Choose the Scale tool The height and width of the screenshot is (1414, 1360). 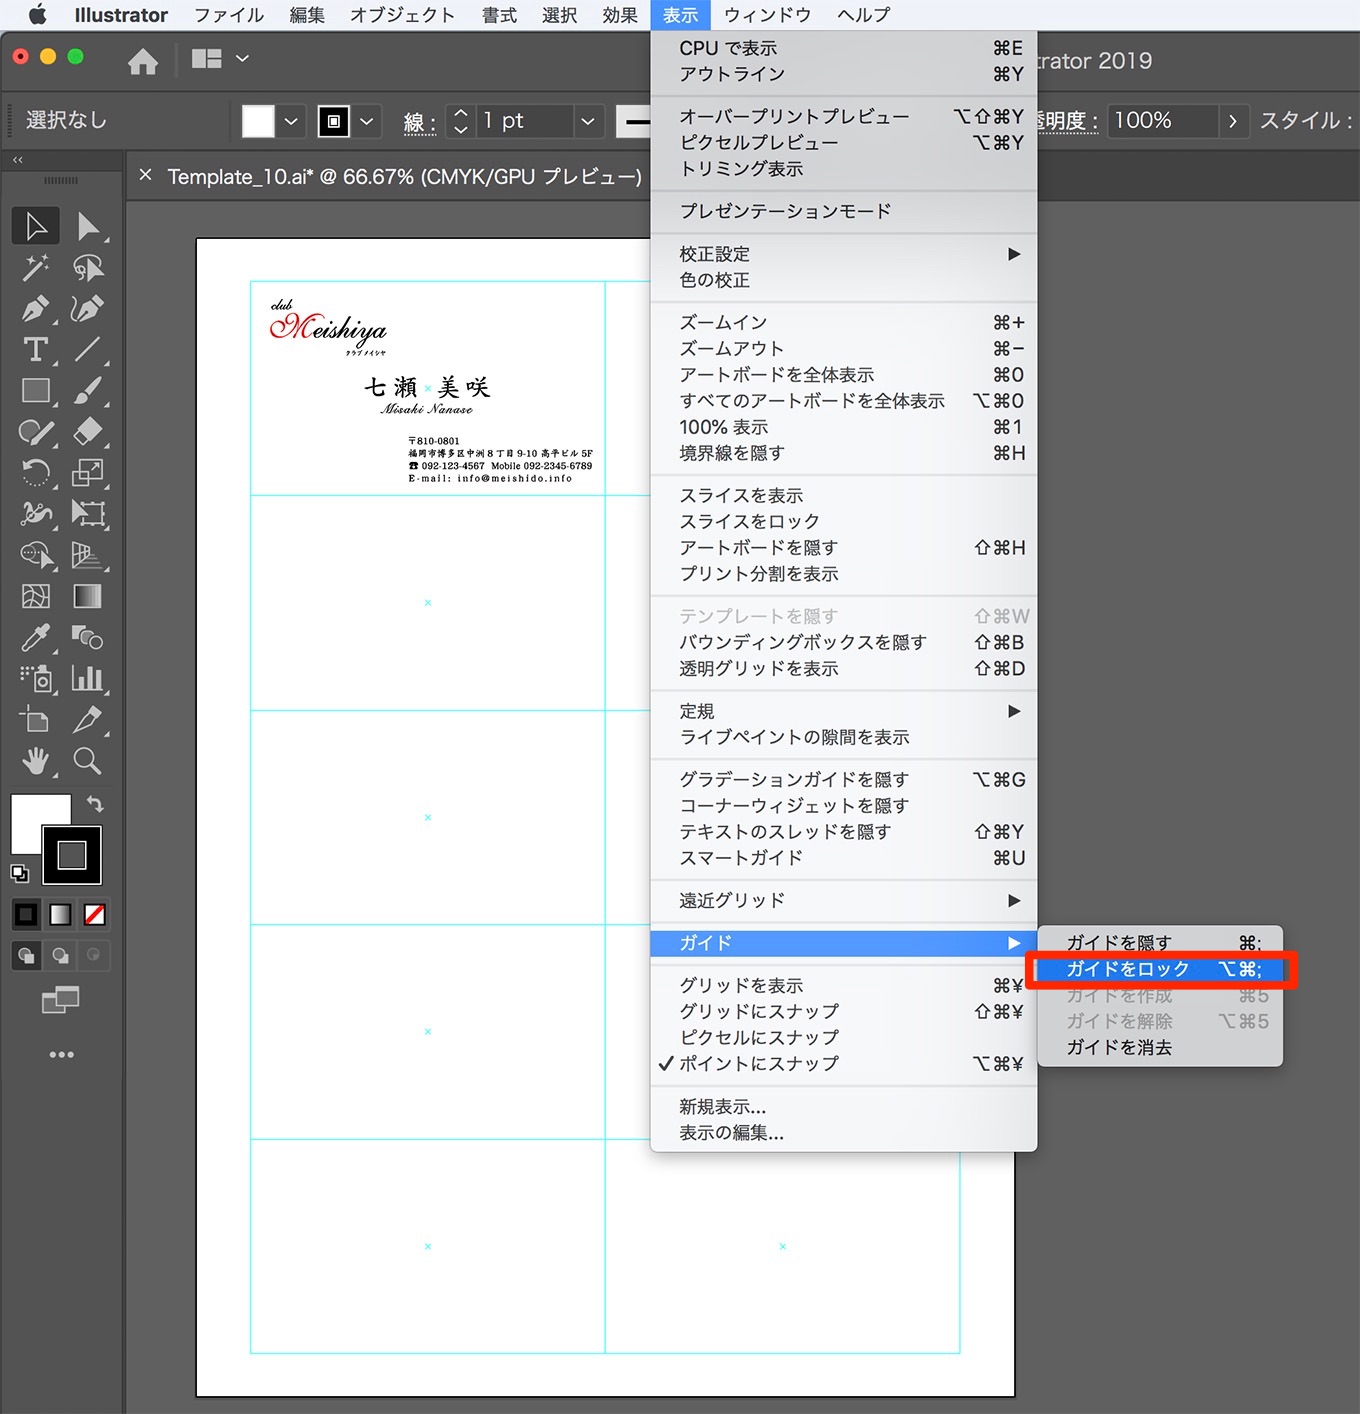(88, 472)
